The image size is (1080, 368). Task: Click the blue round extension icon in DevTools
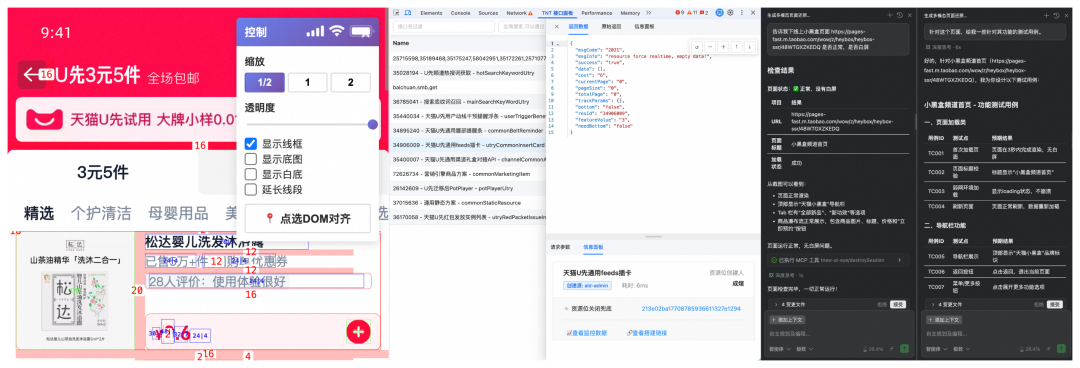pos(720,13)
